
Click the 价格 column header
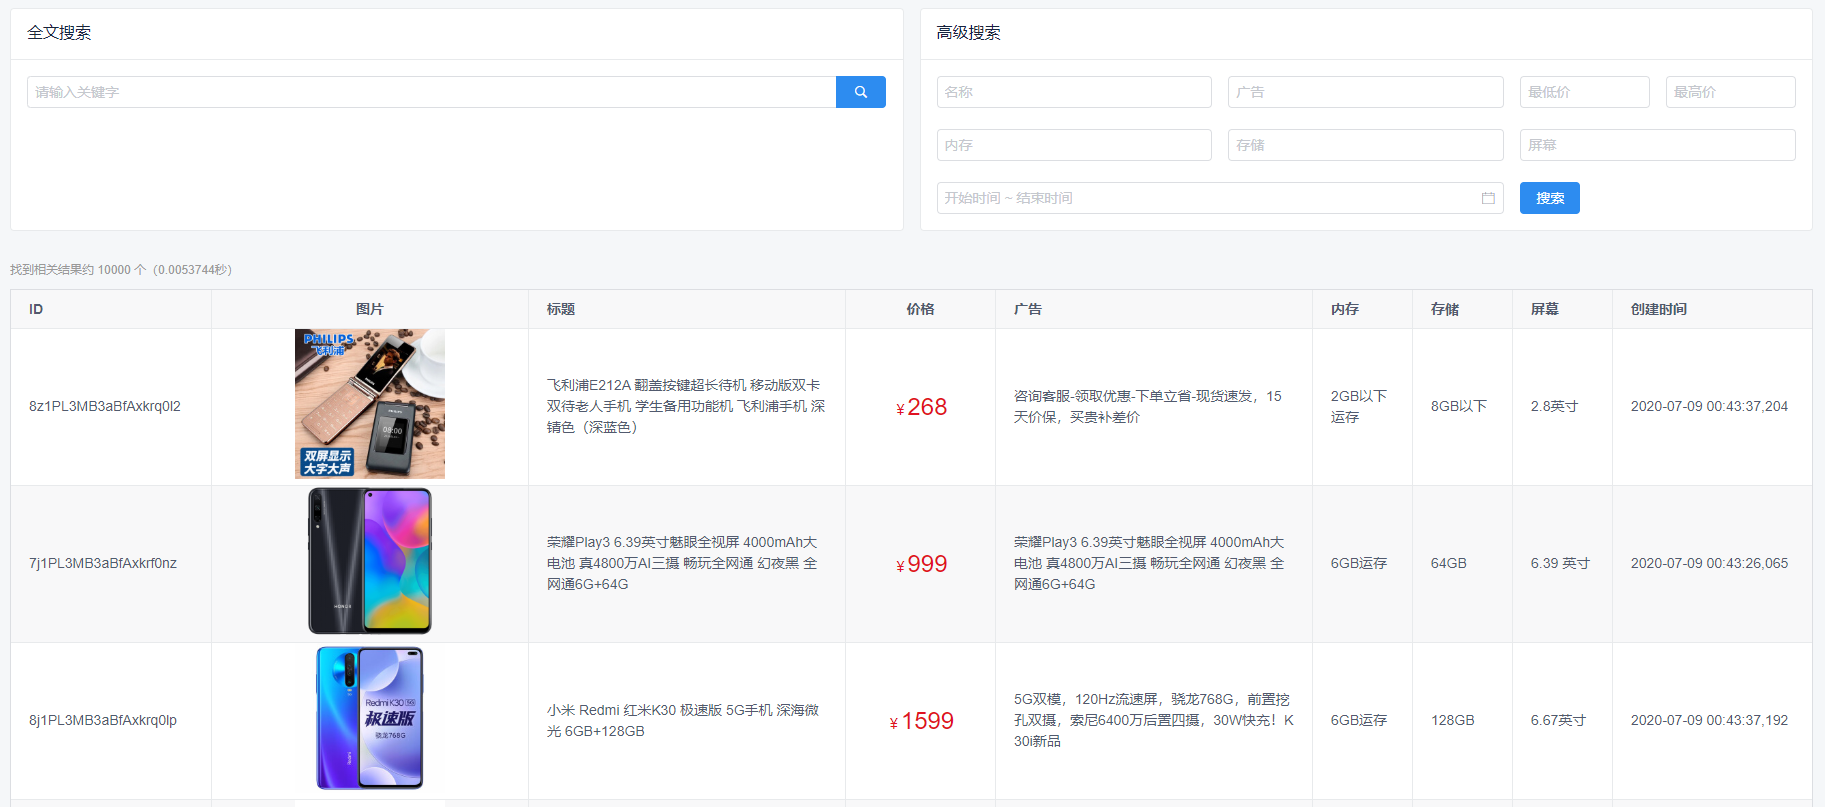click(920, 309)
